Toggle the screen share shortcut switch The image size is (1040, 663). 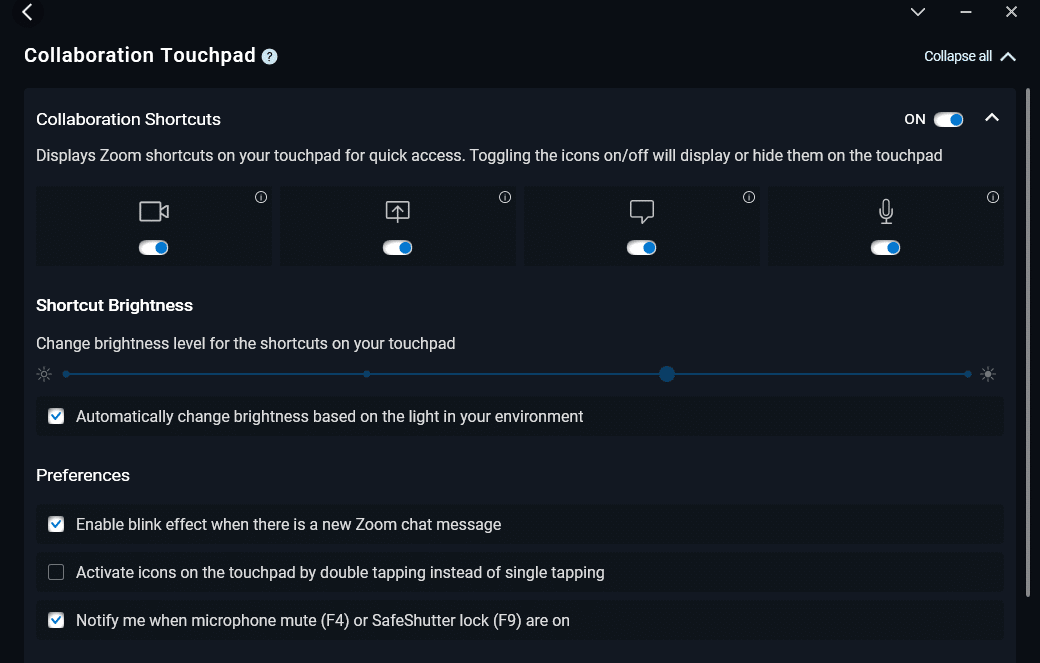397,247
